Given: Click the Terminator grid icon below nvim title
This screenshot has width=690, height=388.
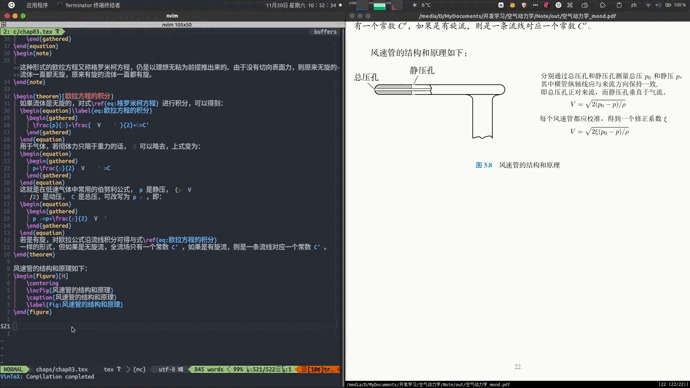Looking at the screenshot, I should point(4,25).
